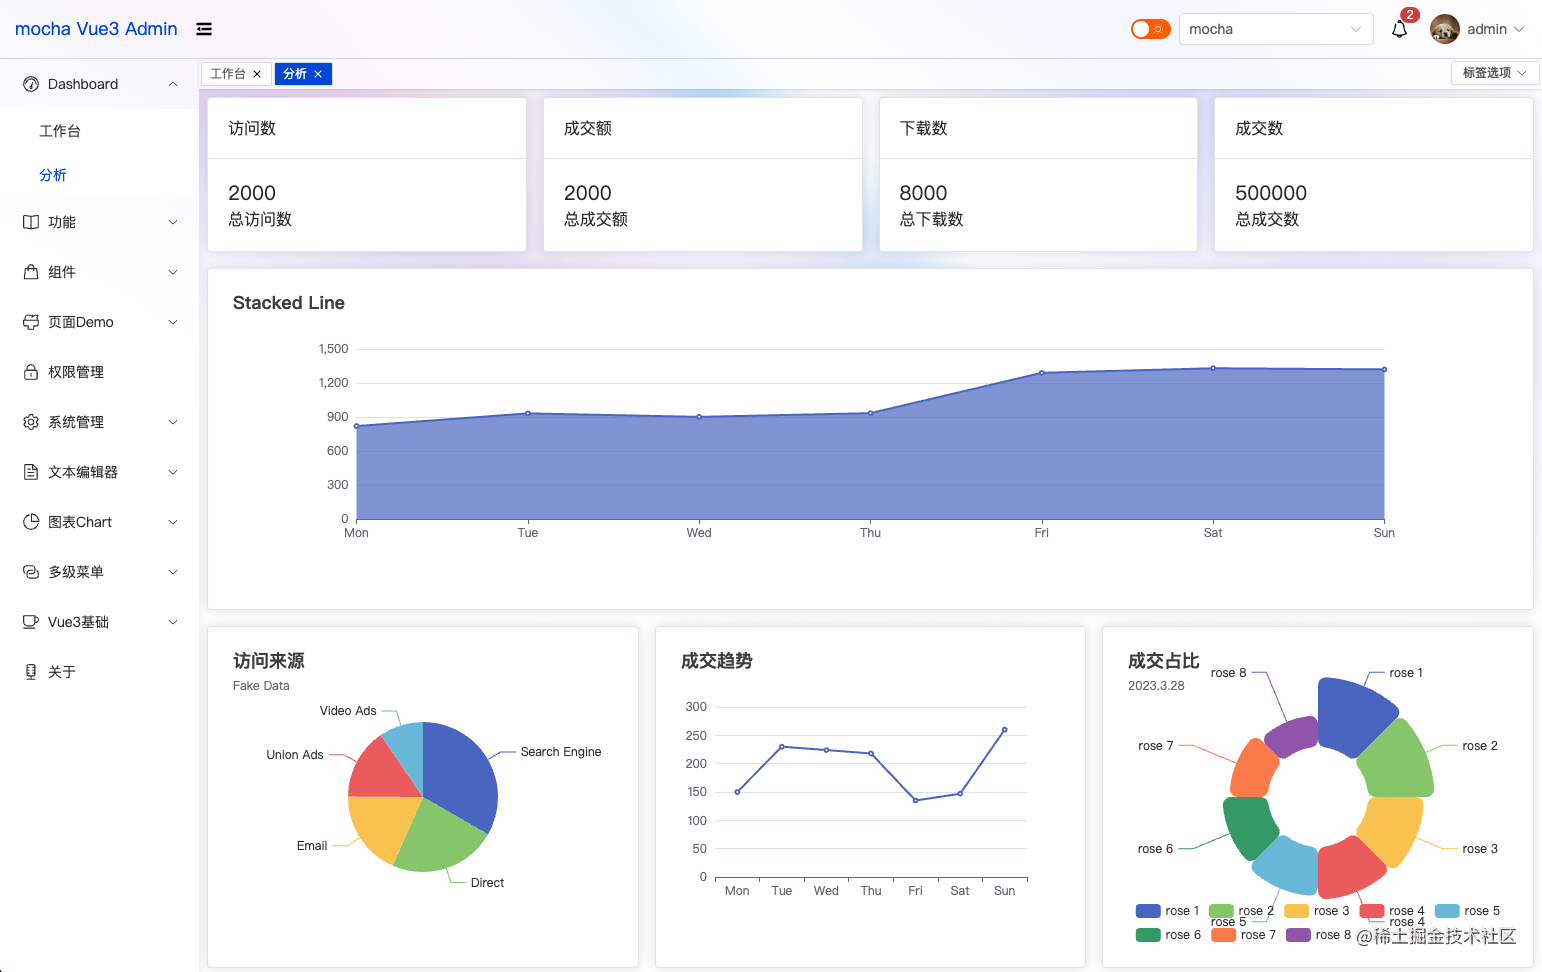Toggle rose 7 legend series
This screenshot has width=1542, height=972.
click(1243, 935)
